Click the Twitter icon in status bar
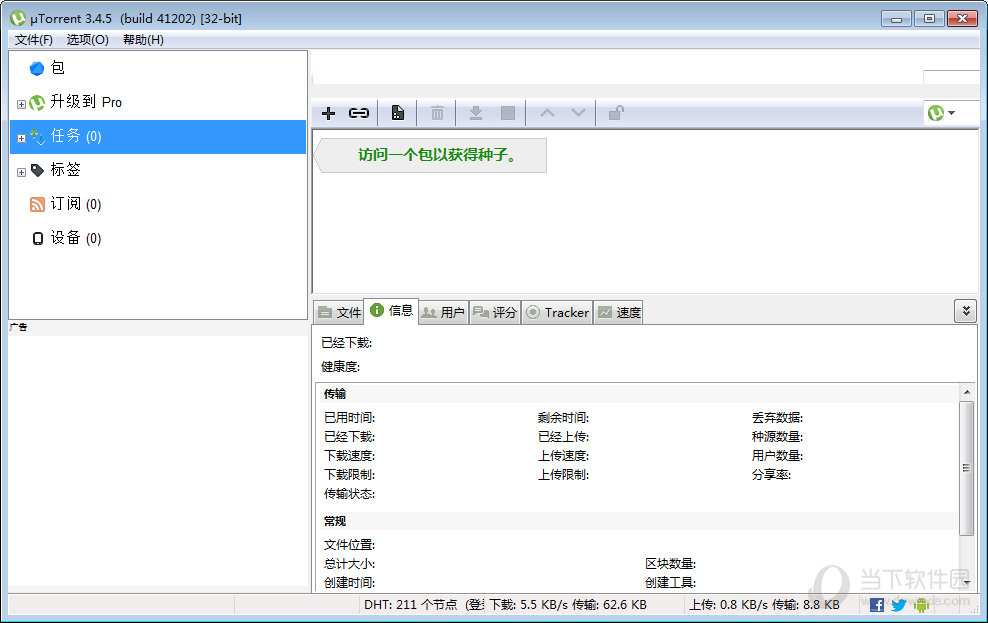This screenshot has width=988, height=623. (899, 605)
